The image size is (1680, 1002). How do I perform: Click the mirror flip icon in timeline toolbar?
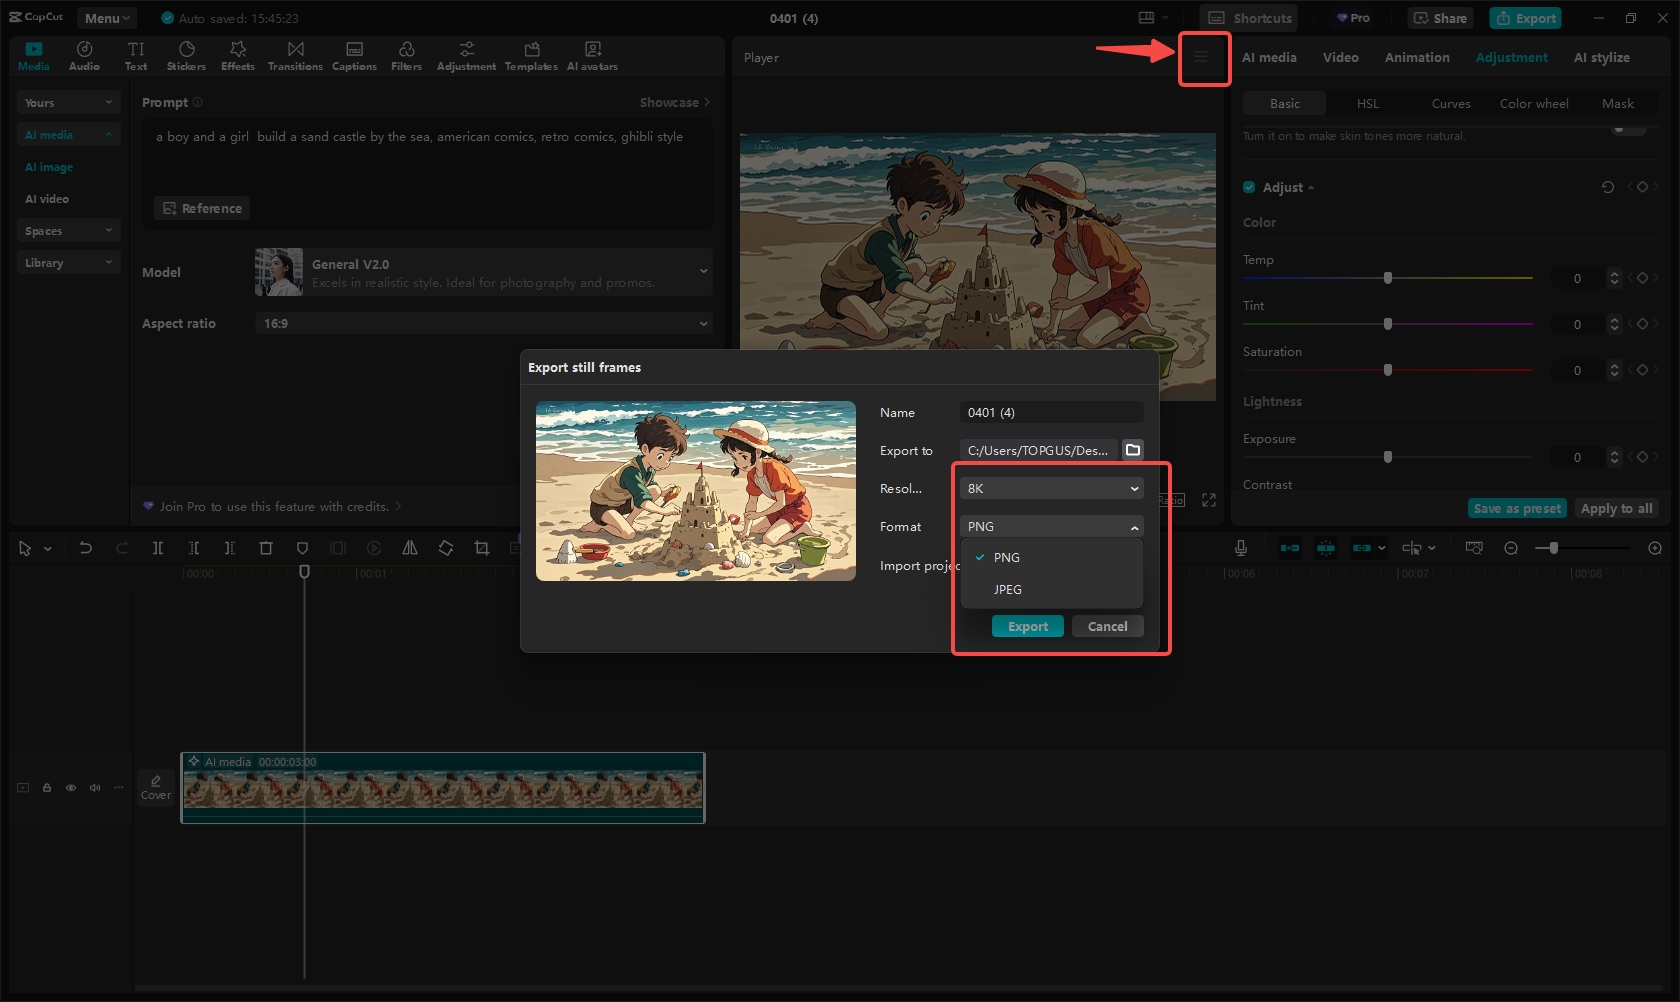click(x=410, y=548)
